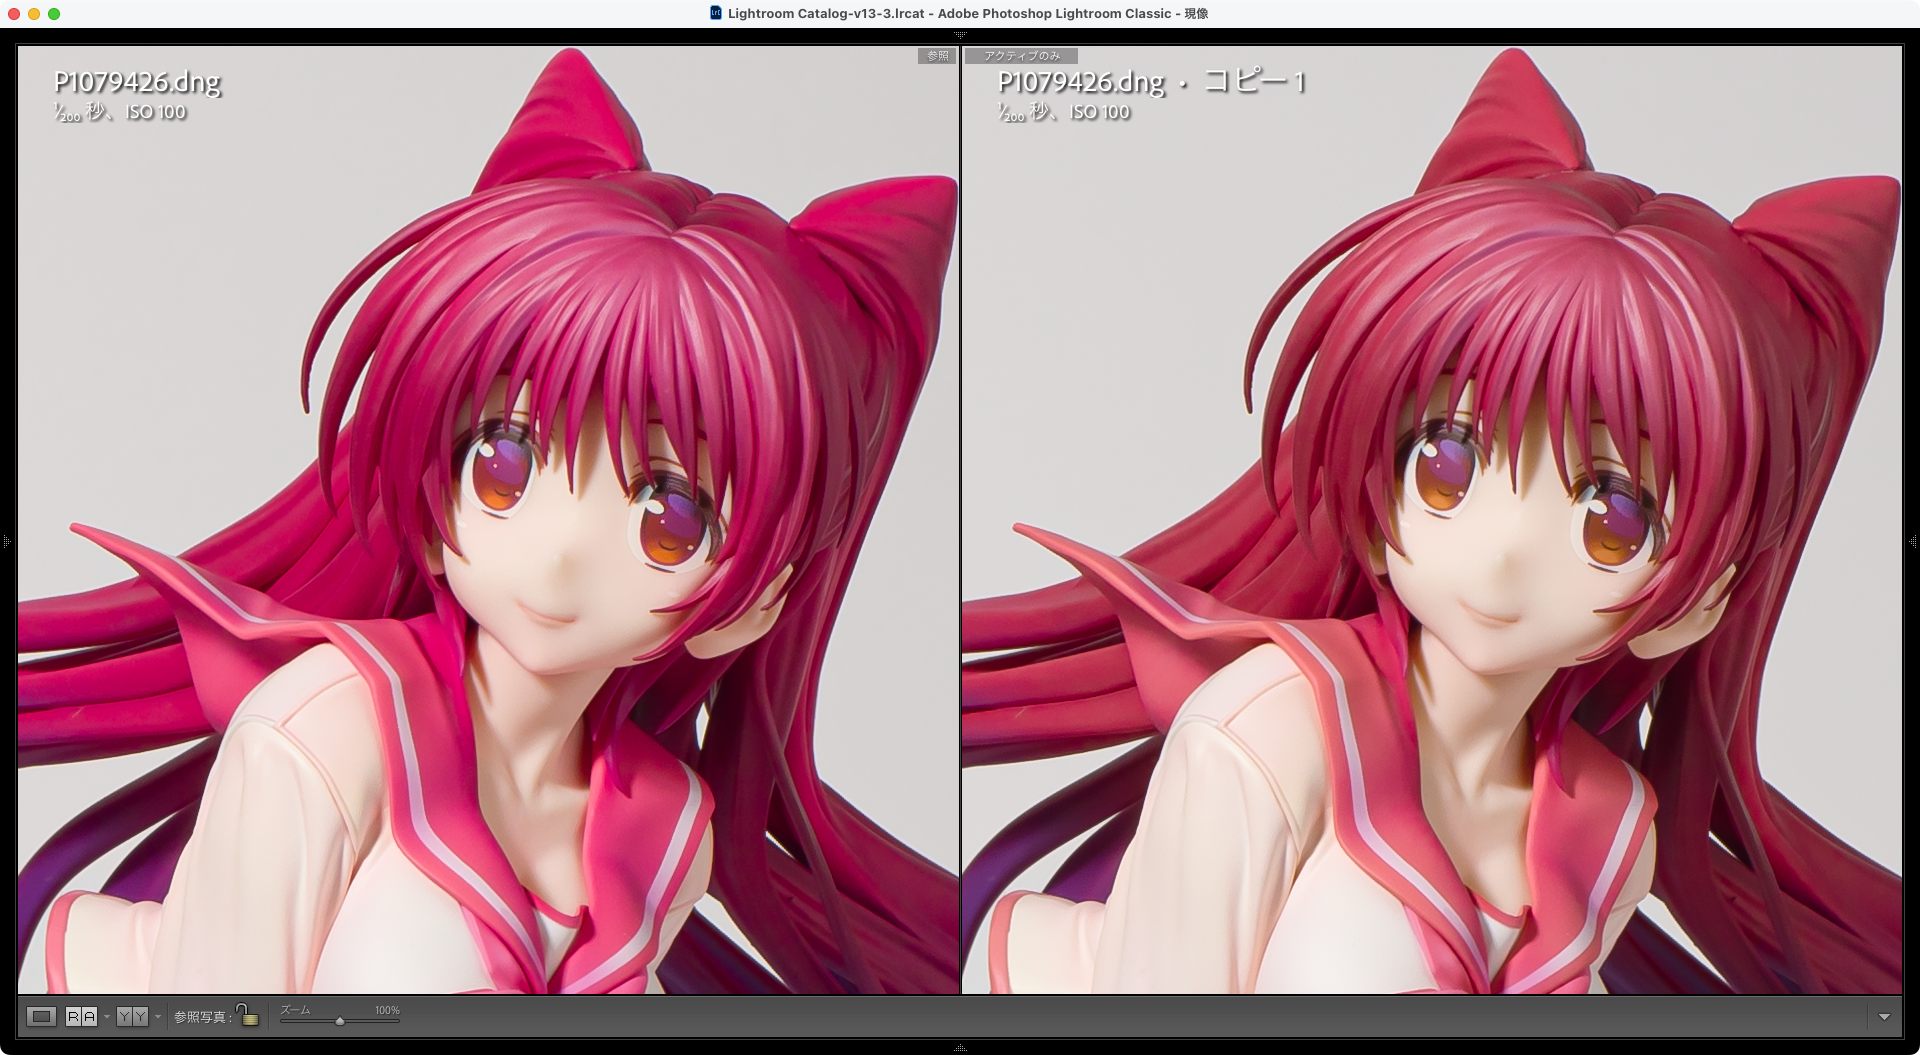Expand the bottom filmstrip panel arrow
Image resolution: width=1920 pixels, height=1055 pixels.
960,1048
